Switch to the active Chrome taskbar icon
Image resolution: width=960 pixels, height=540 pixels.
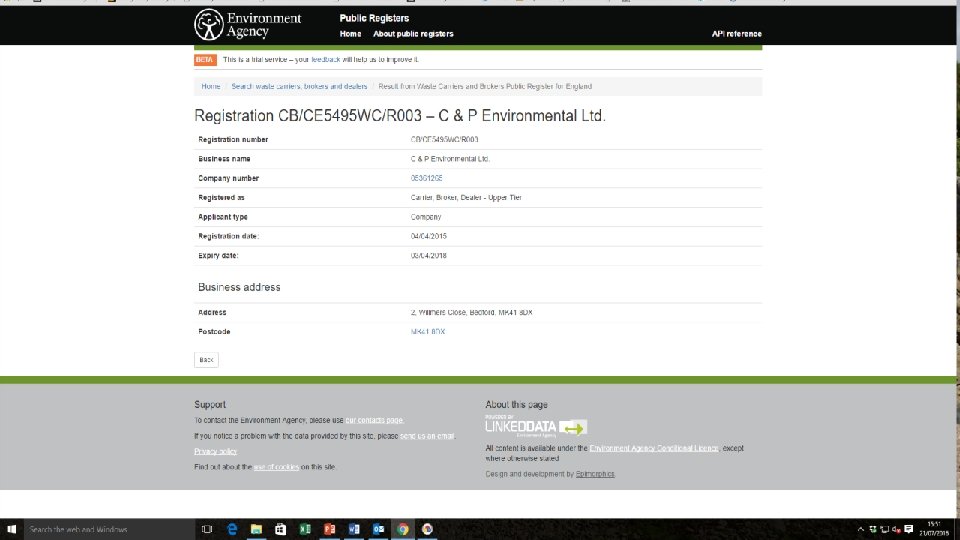pyautogui.click(x=403, y=529)
